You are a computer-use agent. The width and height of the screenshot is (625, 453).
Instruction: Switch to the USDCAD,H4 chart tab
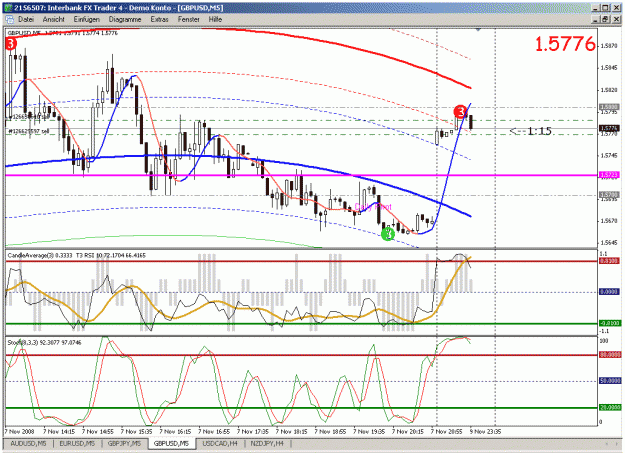point(220,443)
